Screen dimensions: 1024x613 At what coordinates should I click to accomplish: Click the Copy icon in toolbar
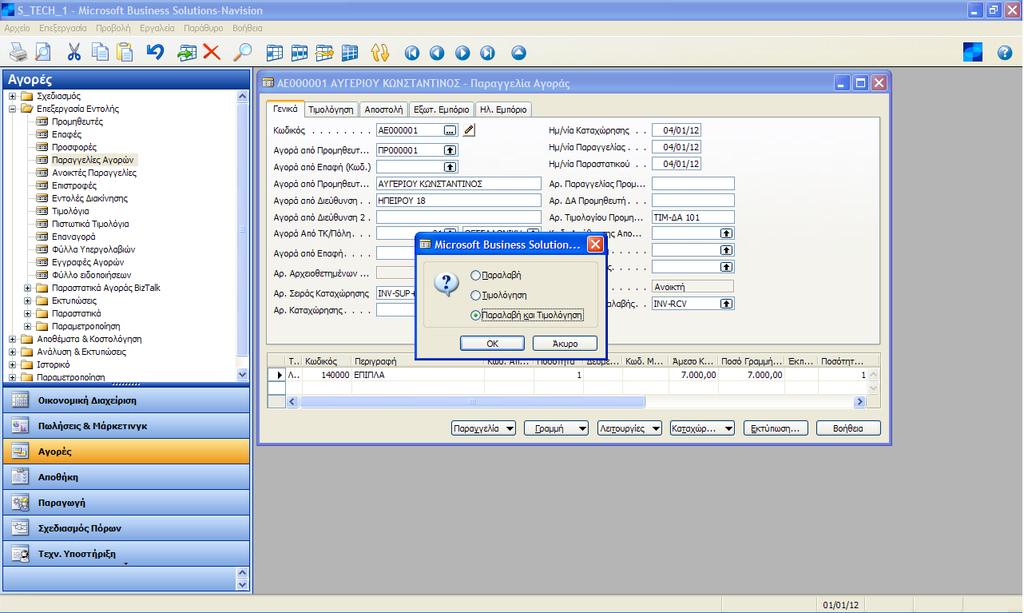(99, 52)
